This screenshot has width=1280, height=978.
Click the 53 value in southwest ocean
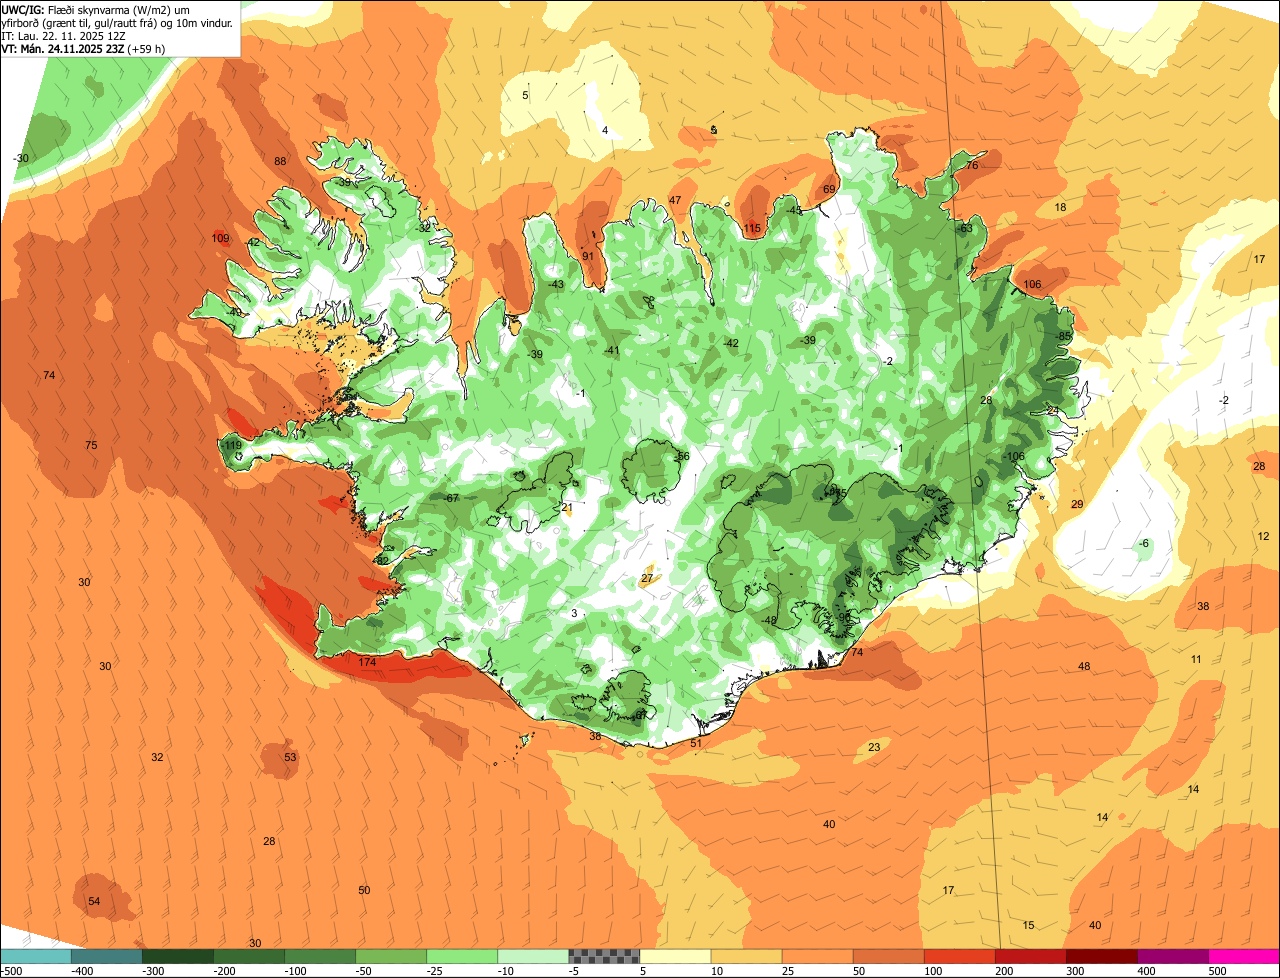(x=290, y=757)
